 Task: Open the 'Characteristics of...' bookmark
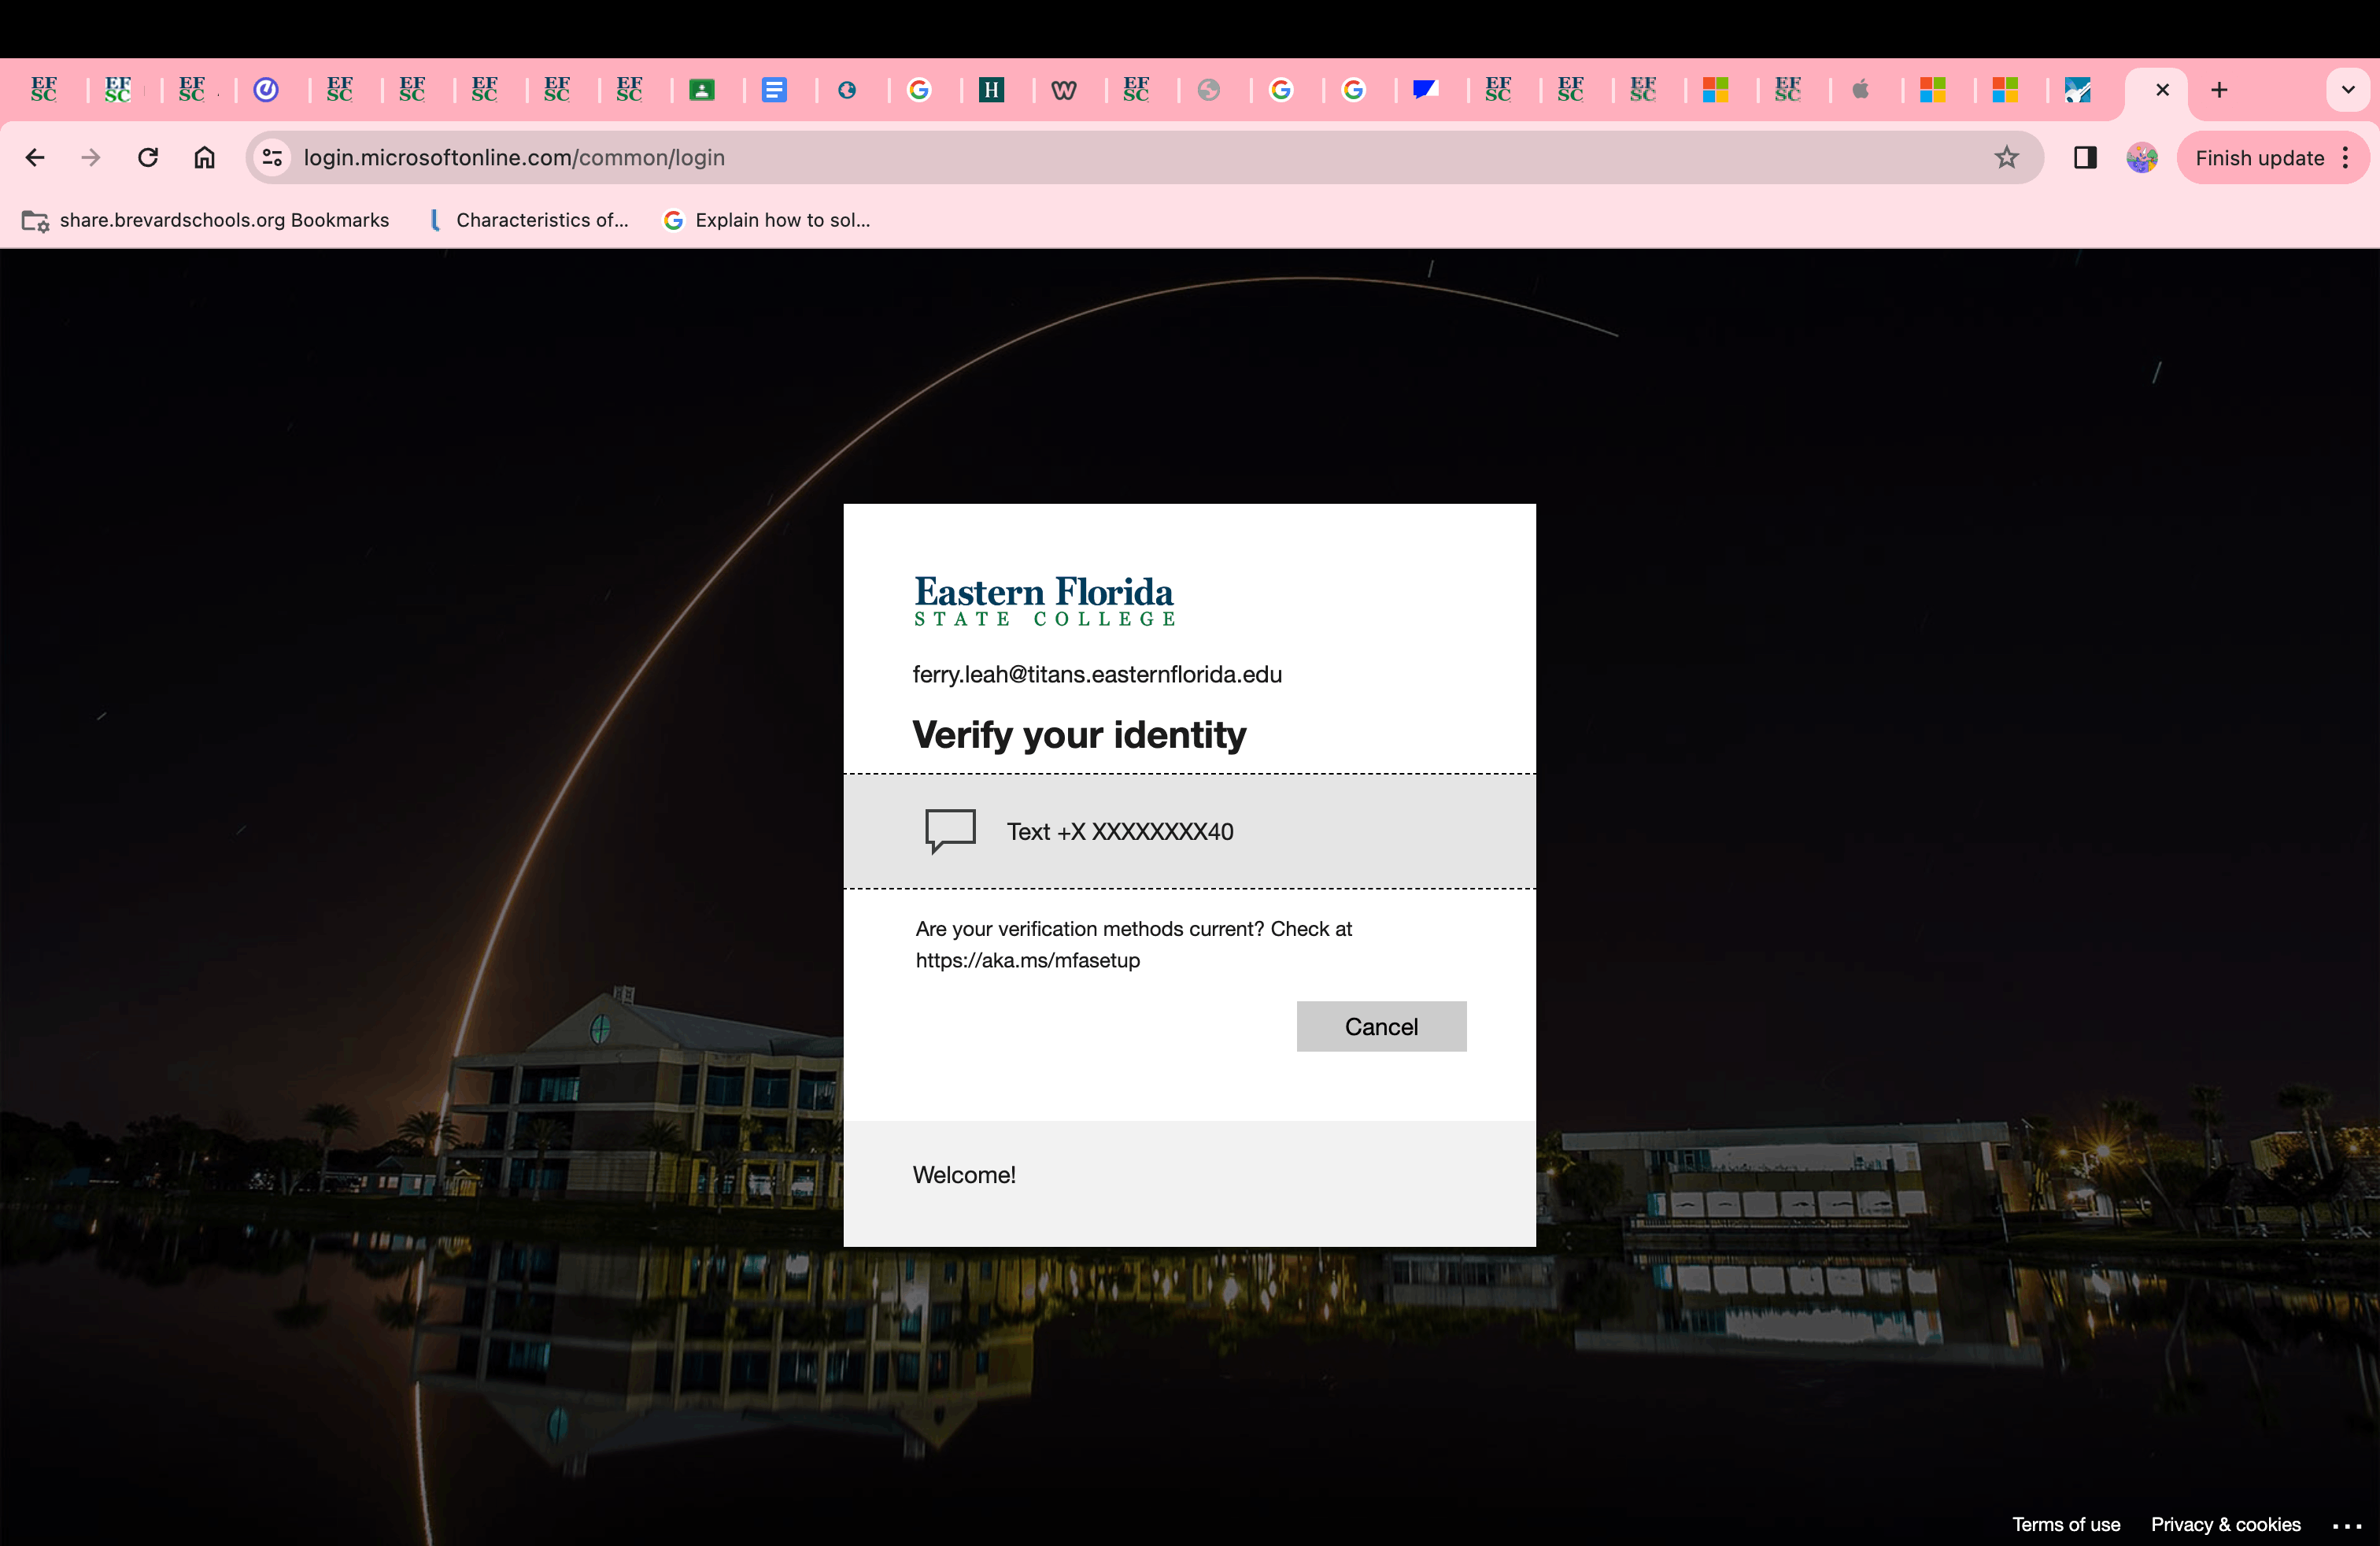529,220
